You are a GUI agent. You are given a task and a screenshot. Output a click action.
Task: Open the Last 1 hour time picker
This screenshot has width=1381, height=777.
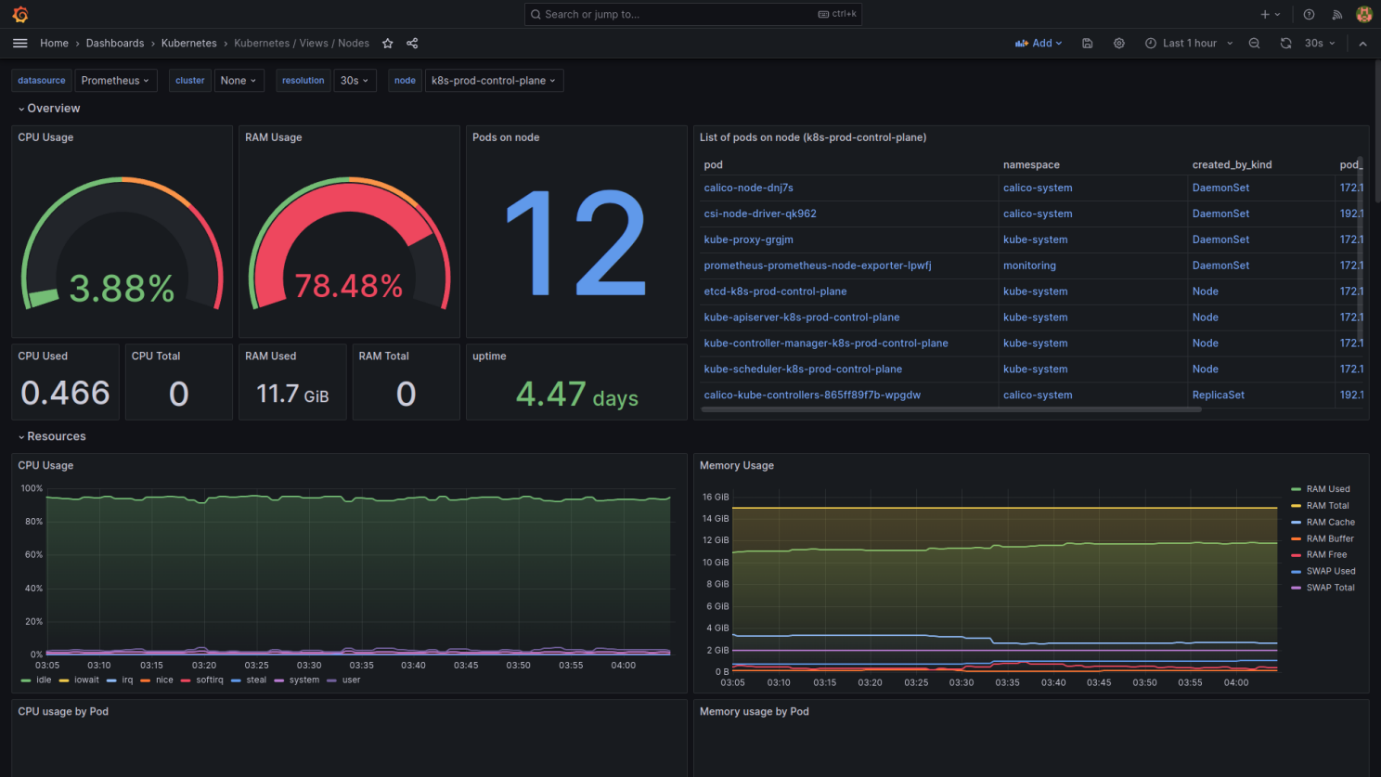click(1189, 43)
